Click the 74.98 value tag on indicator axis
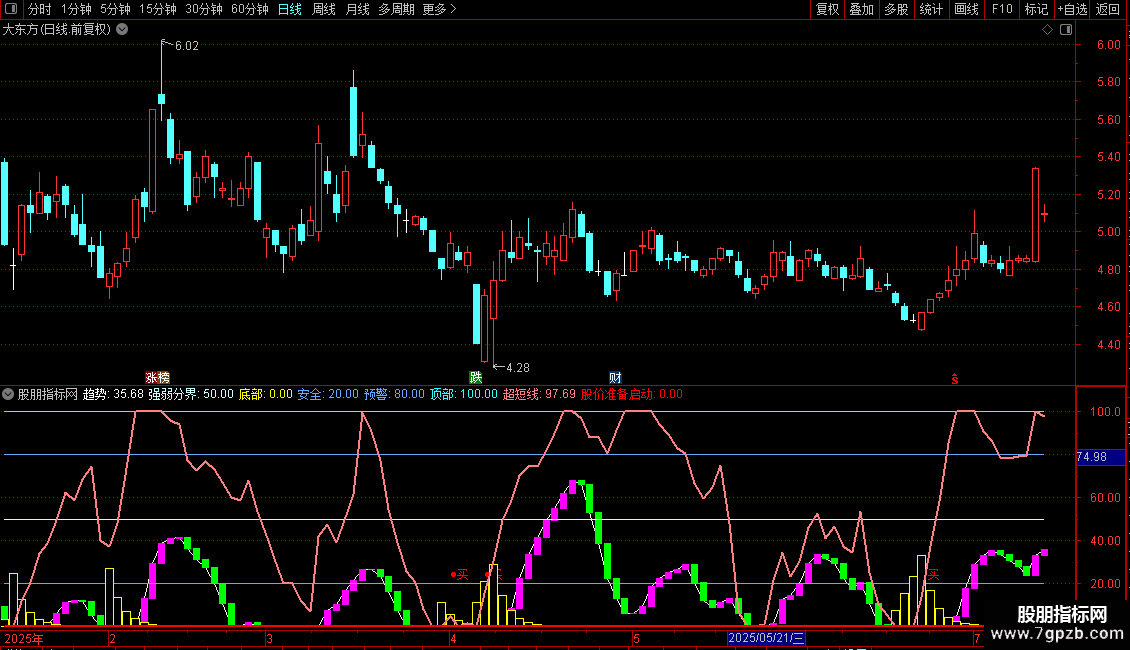 coord(1100,457)
